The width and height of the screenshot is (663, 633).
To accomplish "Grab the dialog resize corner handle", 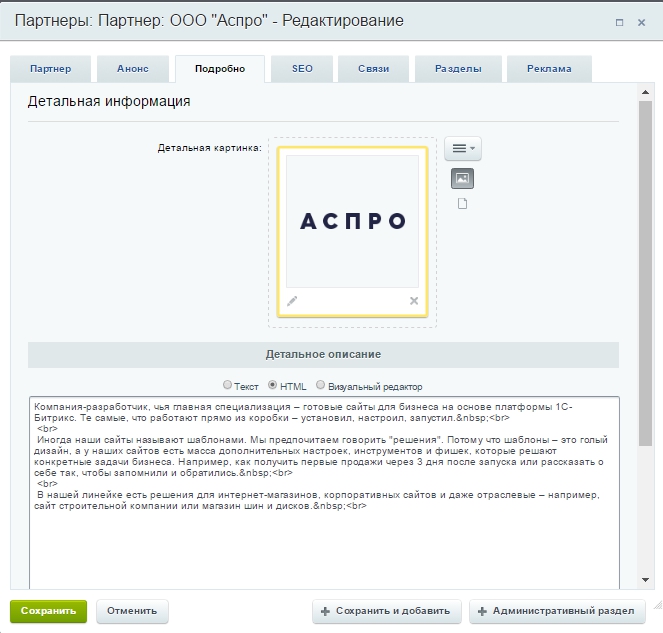I will click(658, 605).
